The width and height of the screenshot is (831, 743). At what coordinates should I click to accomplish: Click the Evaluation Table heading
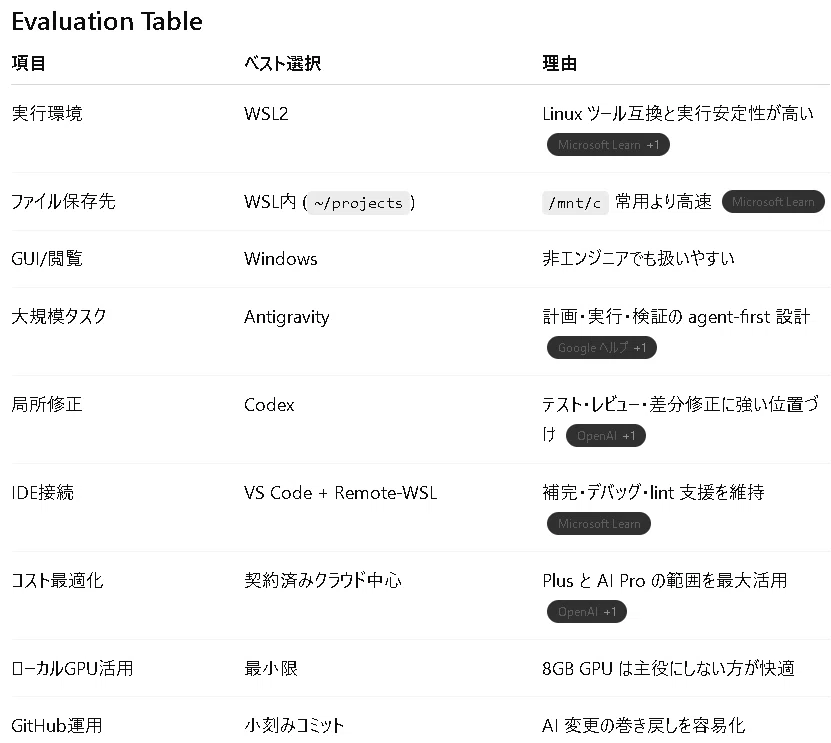107,22
